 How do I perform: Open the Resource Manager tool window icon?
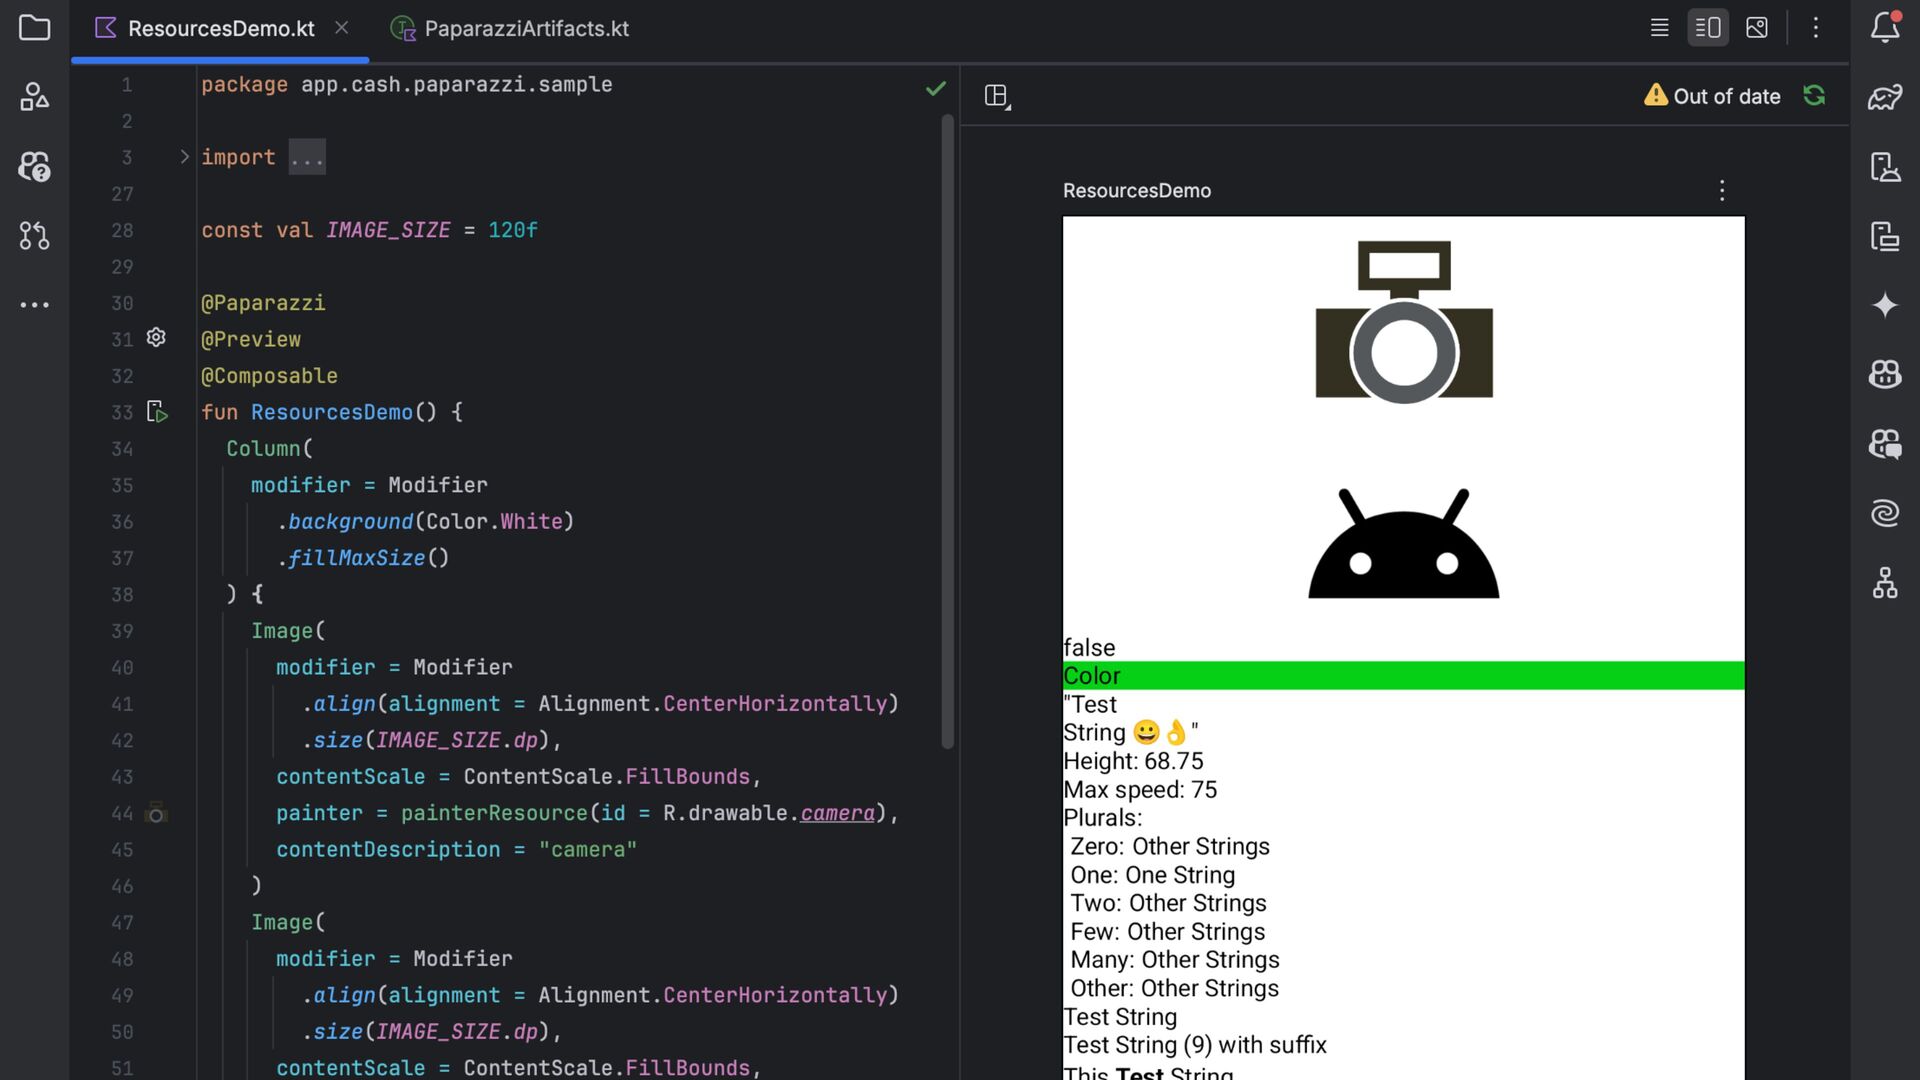click(x=34, y=97)
